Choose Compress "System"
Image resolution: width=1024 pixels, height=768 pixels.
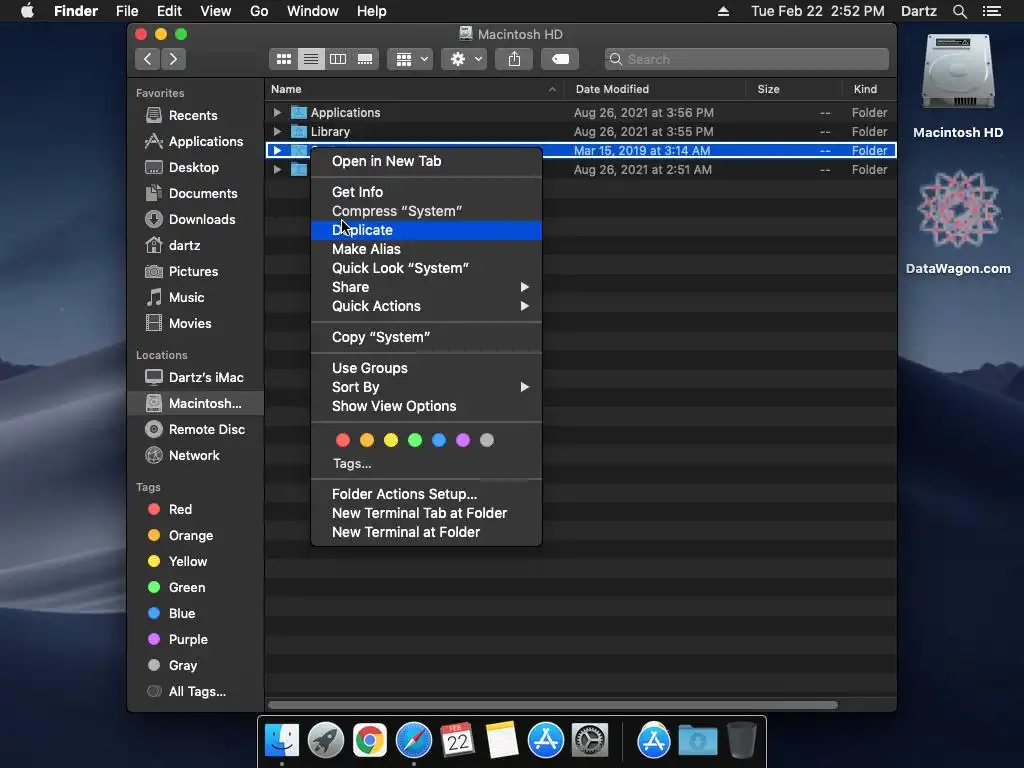(426, 211)
